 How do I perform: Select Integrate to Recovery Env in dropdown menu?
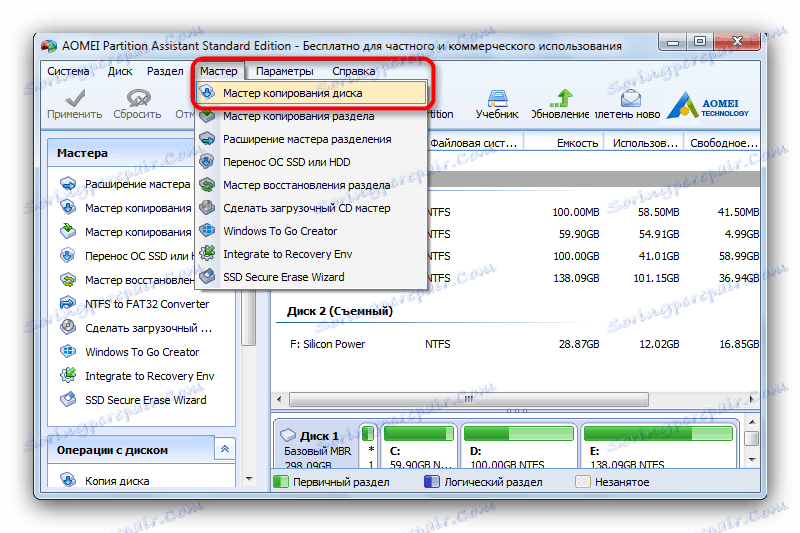[311, 254]
